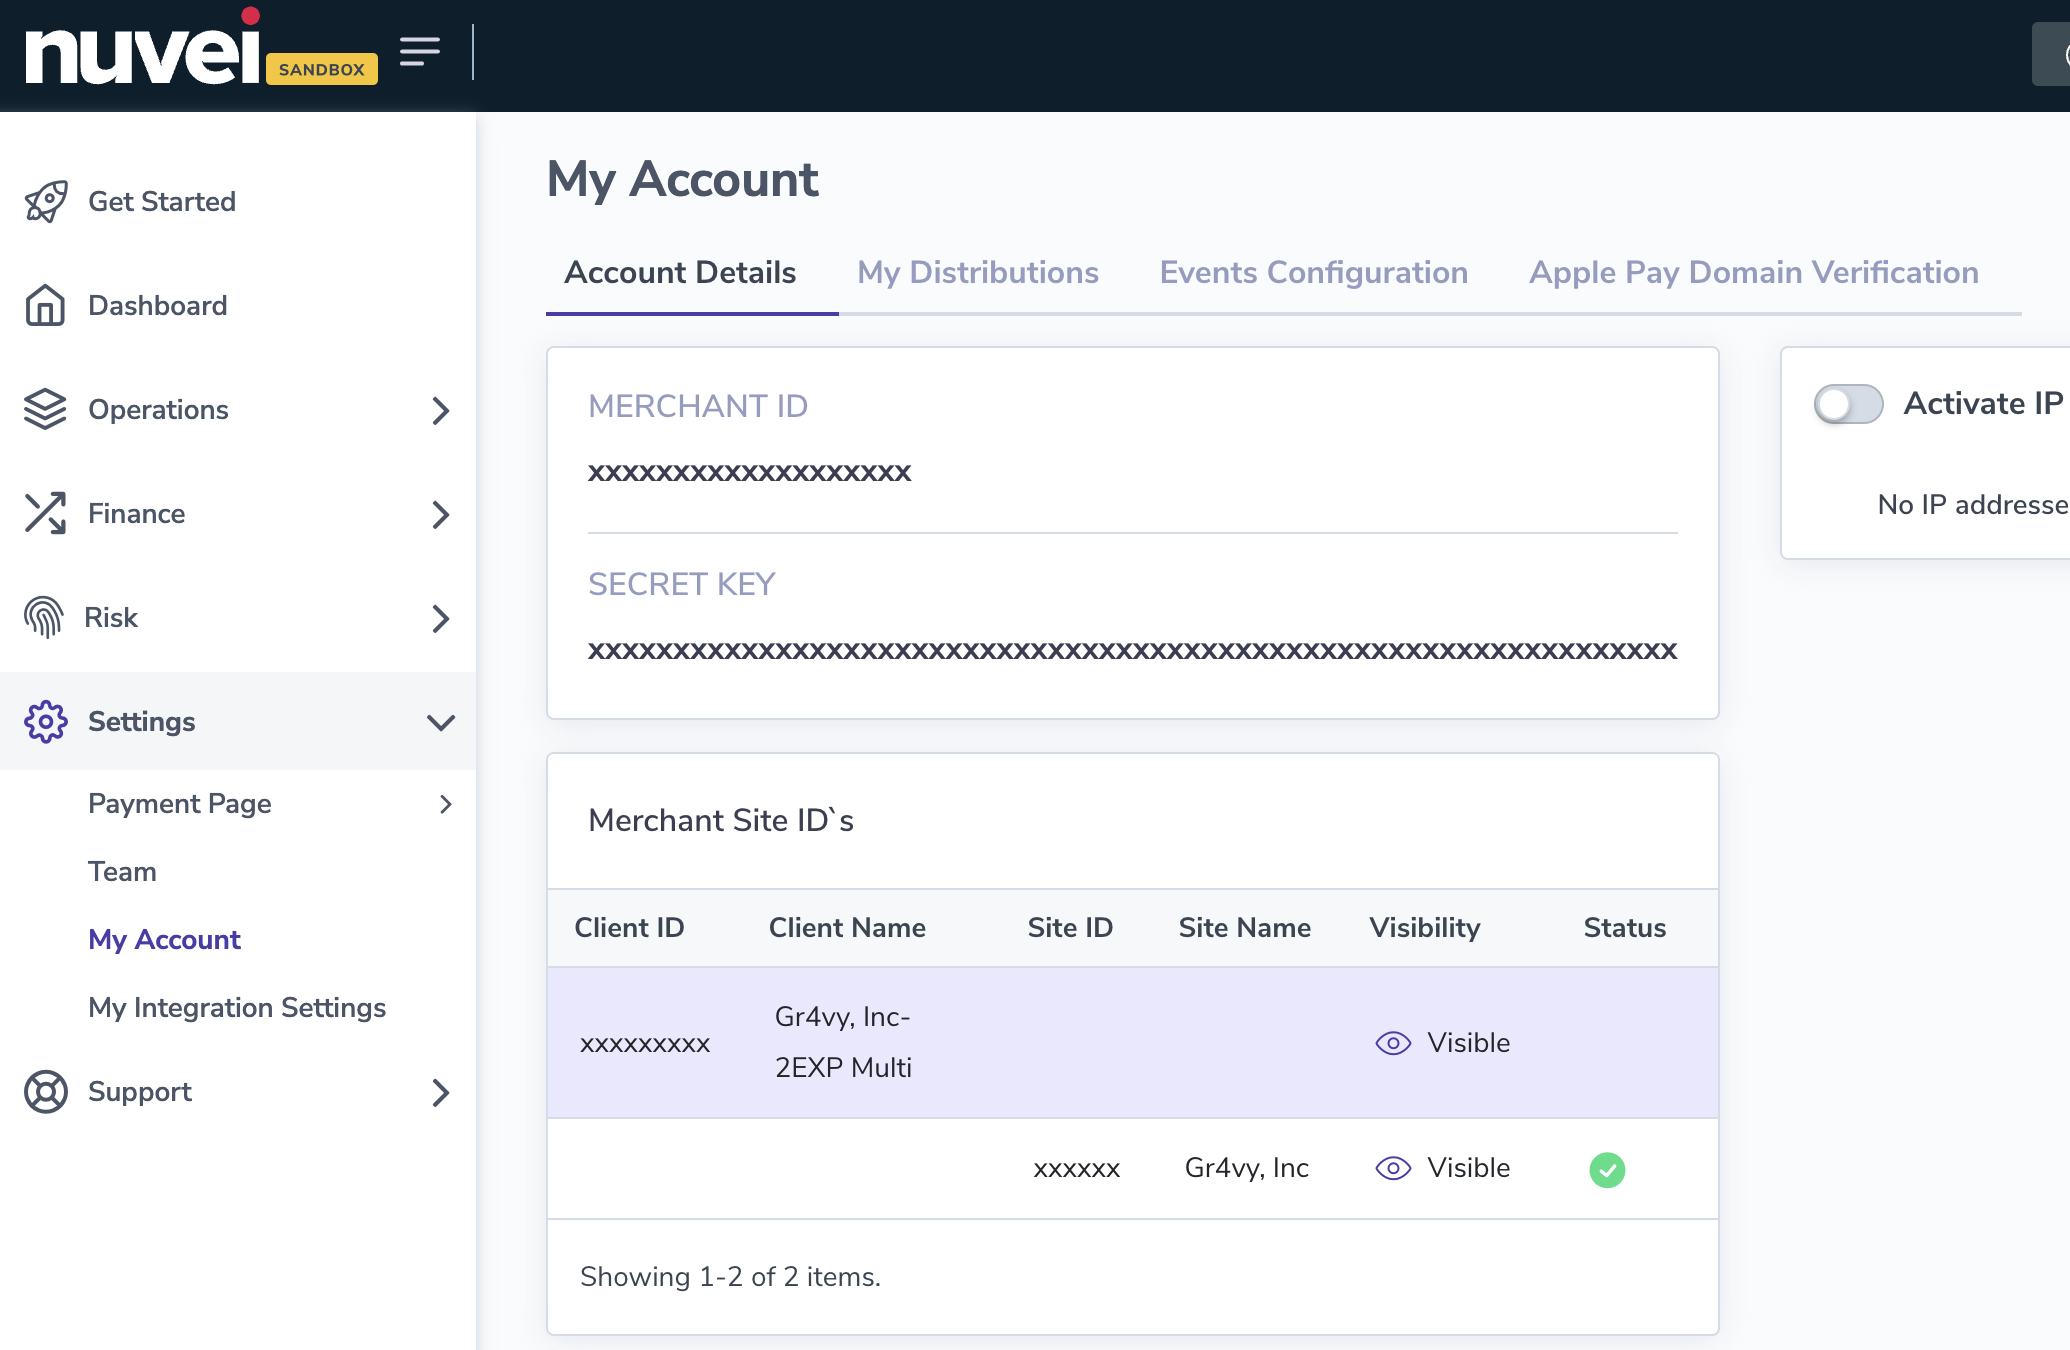
Task: Collapse sidebar using the hamburger menu icon
Action: [419, 51]
